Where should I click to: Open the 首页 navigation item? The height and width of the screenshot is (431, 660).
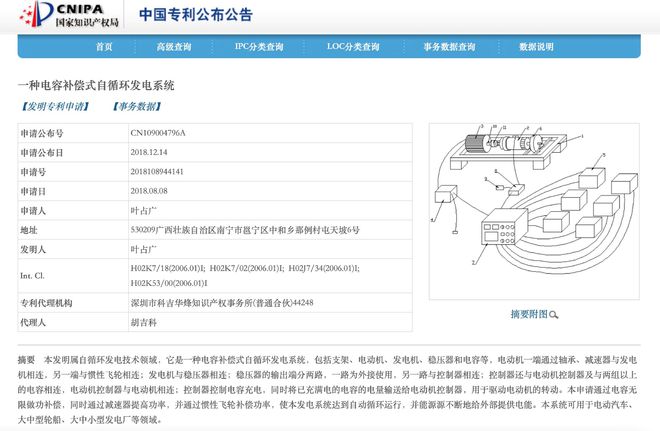[104, 47]
